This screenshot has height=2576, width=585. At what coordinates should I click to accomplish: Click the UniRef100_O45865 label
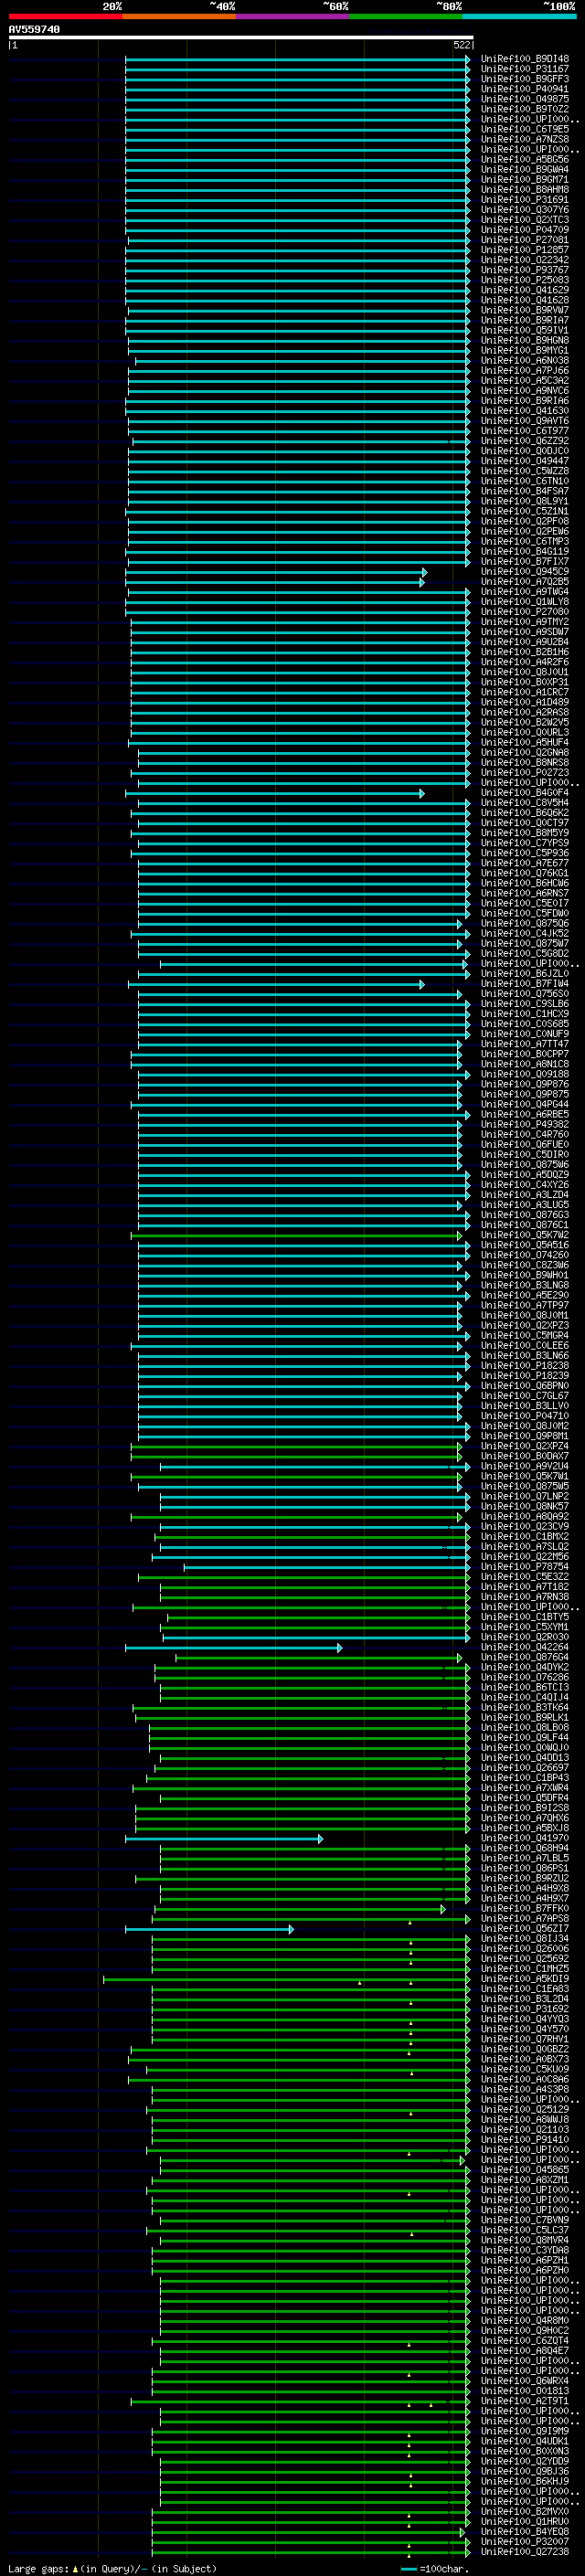524,2170
